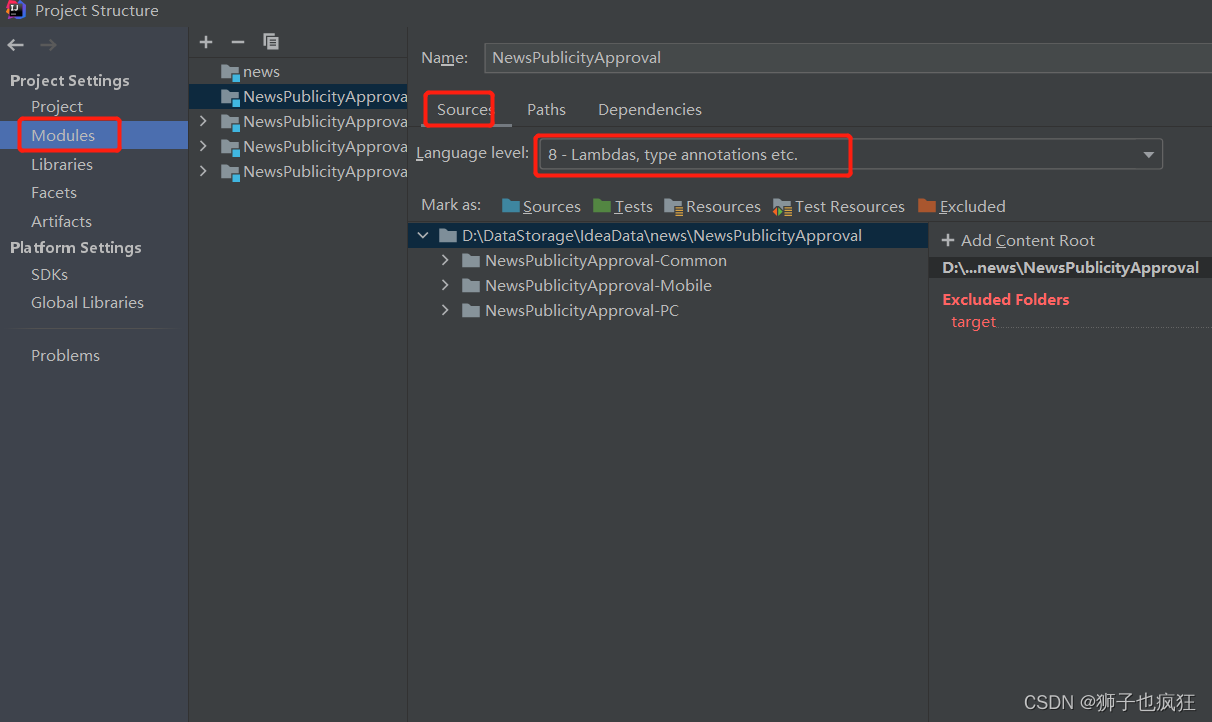Switch to the Paths tab
The width and height of the screenshot is (1212, 722).
(x=546, y=110)
